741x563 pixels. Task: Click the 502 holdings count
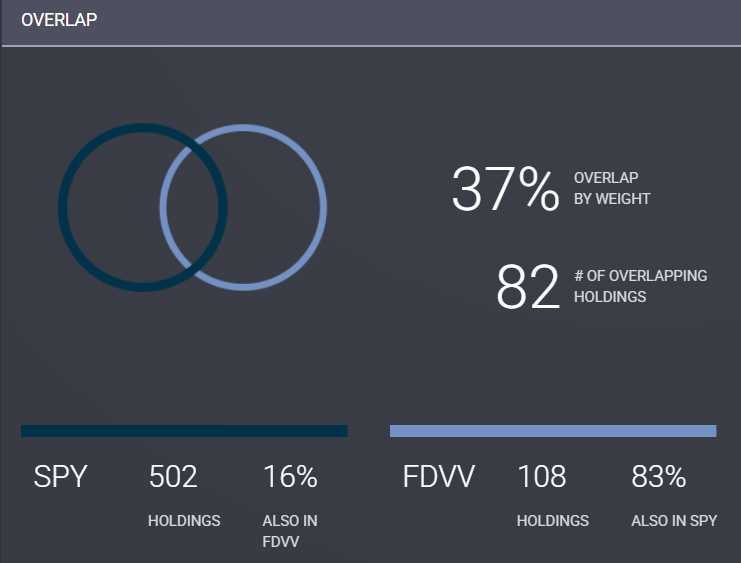click(173, 477)
